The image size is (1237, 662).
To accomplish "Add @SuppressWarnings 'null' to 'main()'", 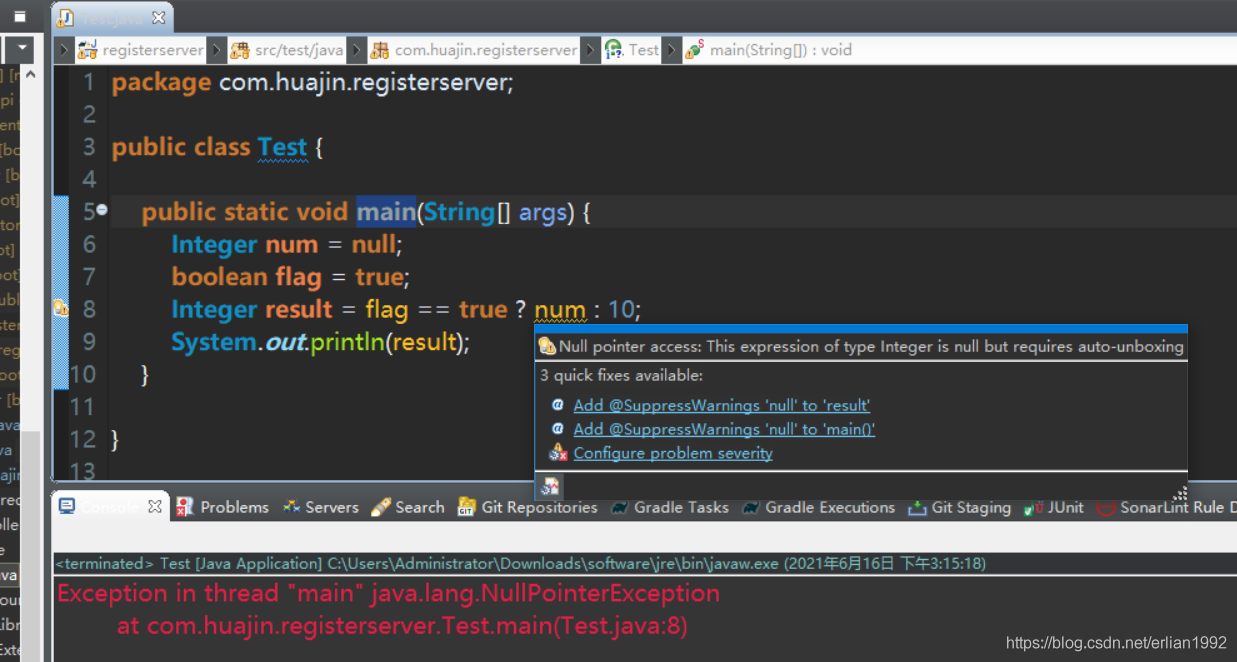I will (x=724, y=429).
